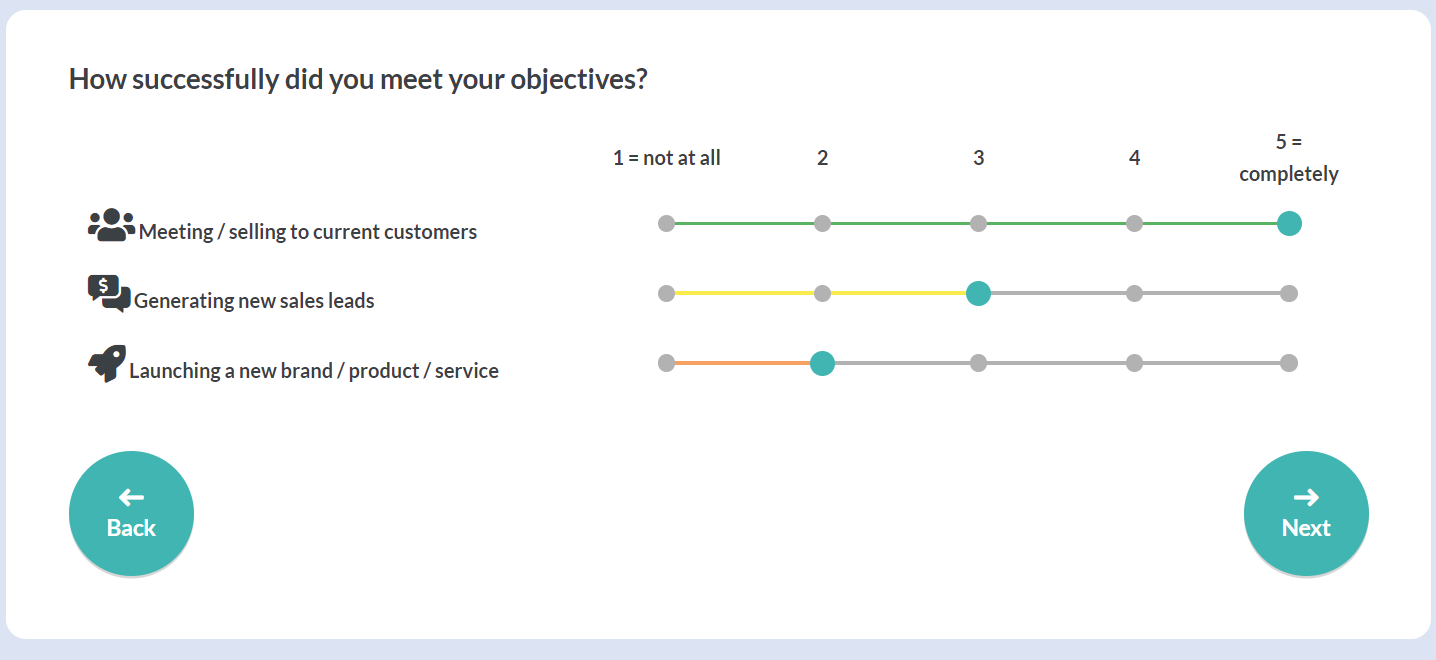Image resolution: width=1436 pixels, height=660 pixels.
Task: Click the right arrow in Next button
Action: (1306, 497)
